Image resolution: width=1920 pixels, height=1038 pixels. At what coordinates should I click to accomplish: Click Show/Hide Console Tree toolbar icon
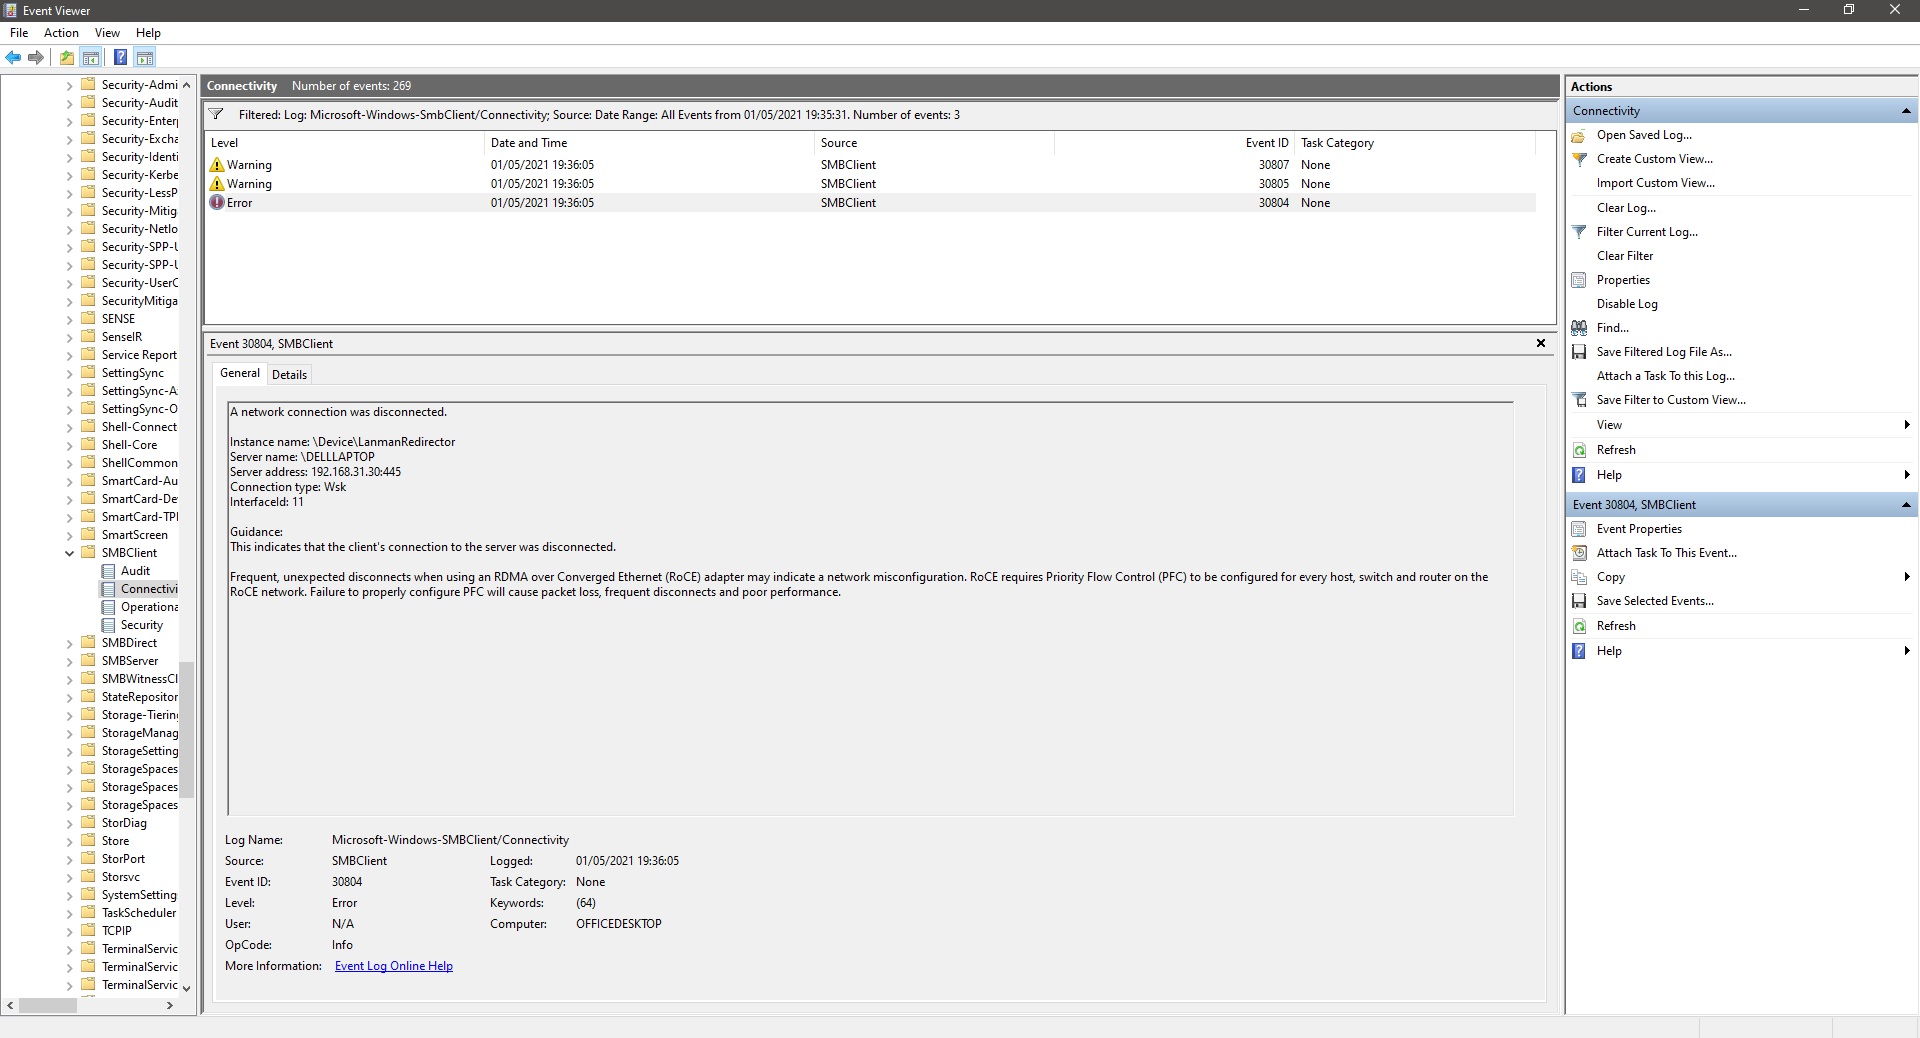point(91,57)
